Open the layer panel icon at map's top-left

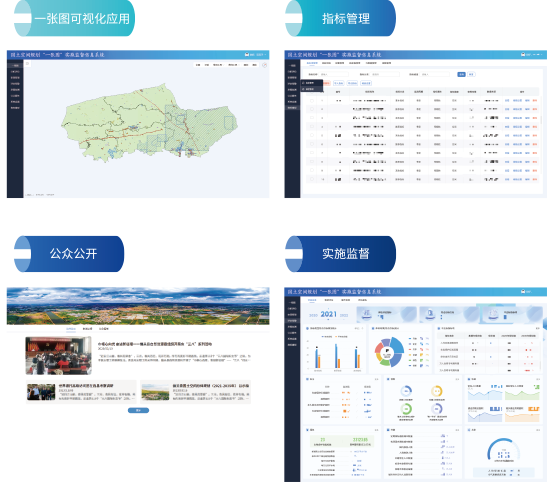[27, 63]
